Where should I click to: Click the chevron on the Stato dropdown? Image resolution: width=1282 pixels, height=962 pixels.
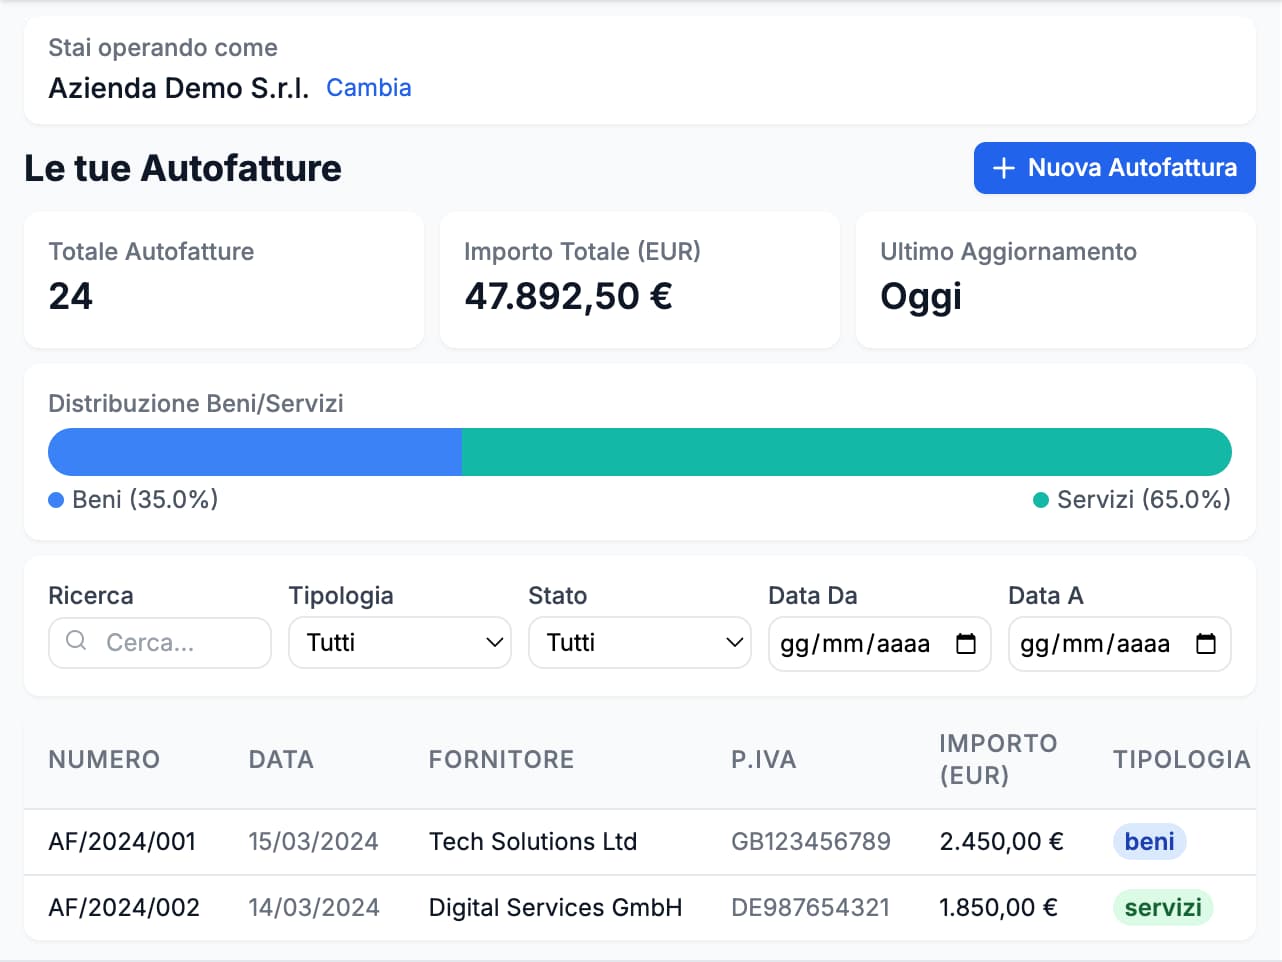pos(734,643)
